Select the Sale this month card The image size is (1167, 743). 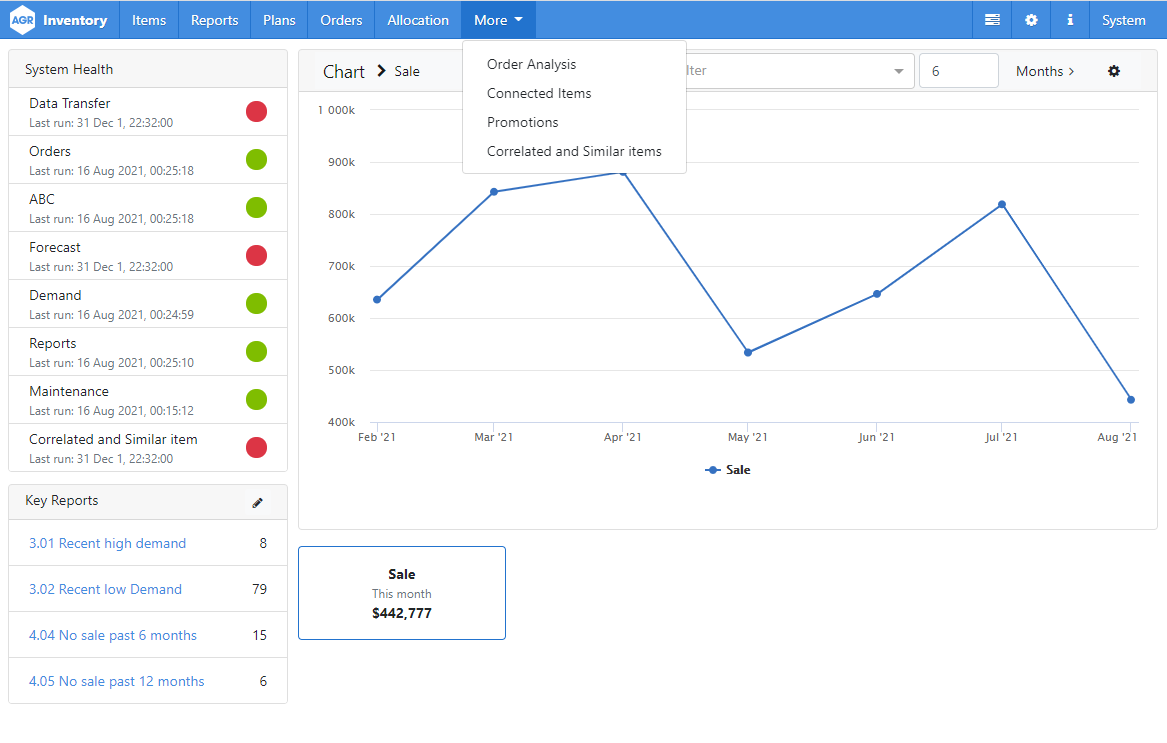pos(402,593)
